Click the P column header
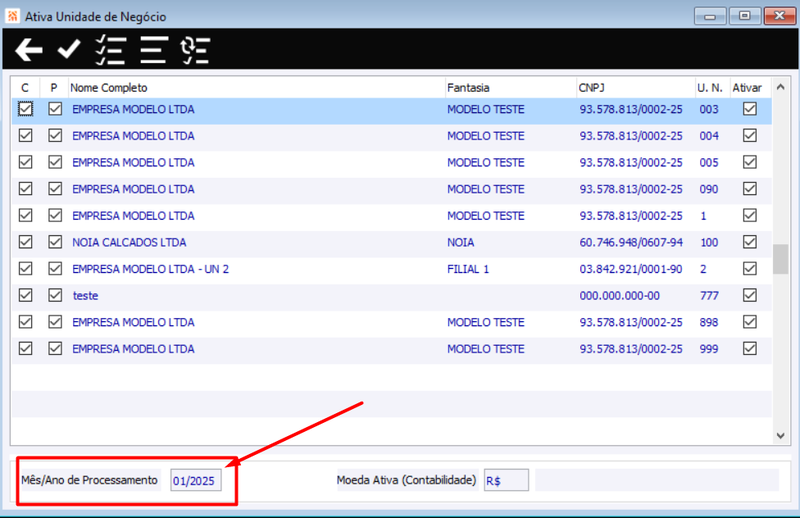800x518 pixels. pos(54,88)
